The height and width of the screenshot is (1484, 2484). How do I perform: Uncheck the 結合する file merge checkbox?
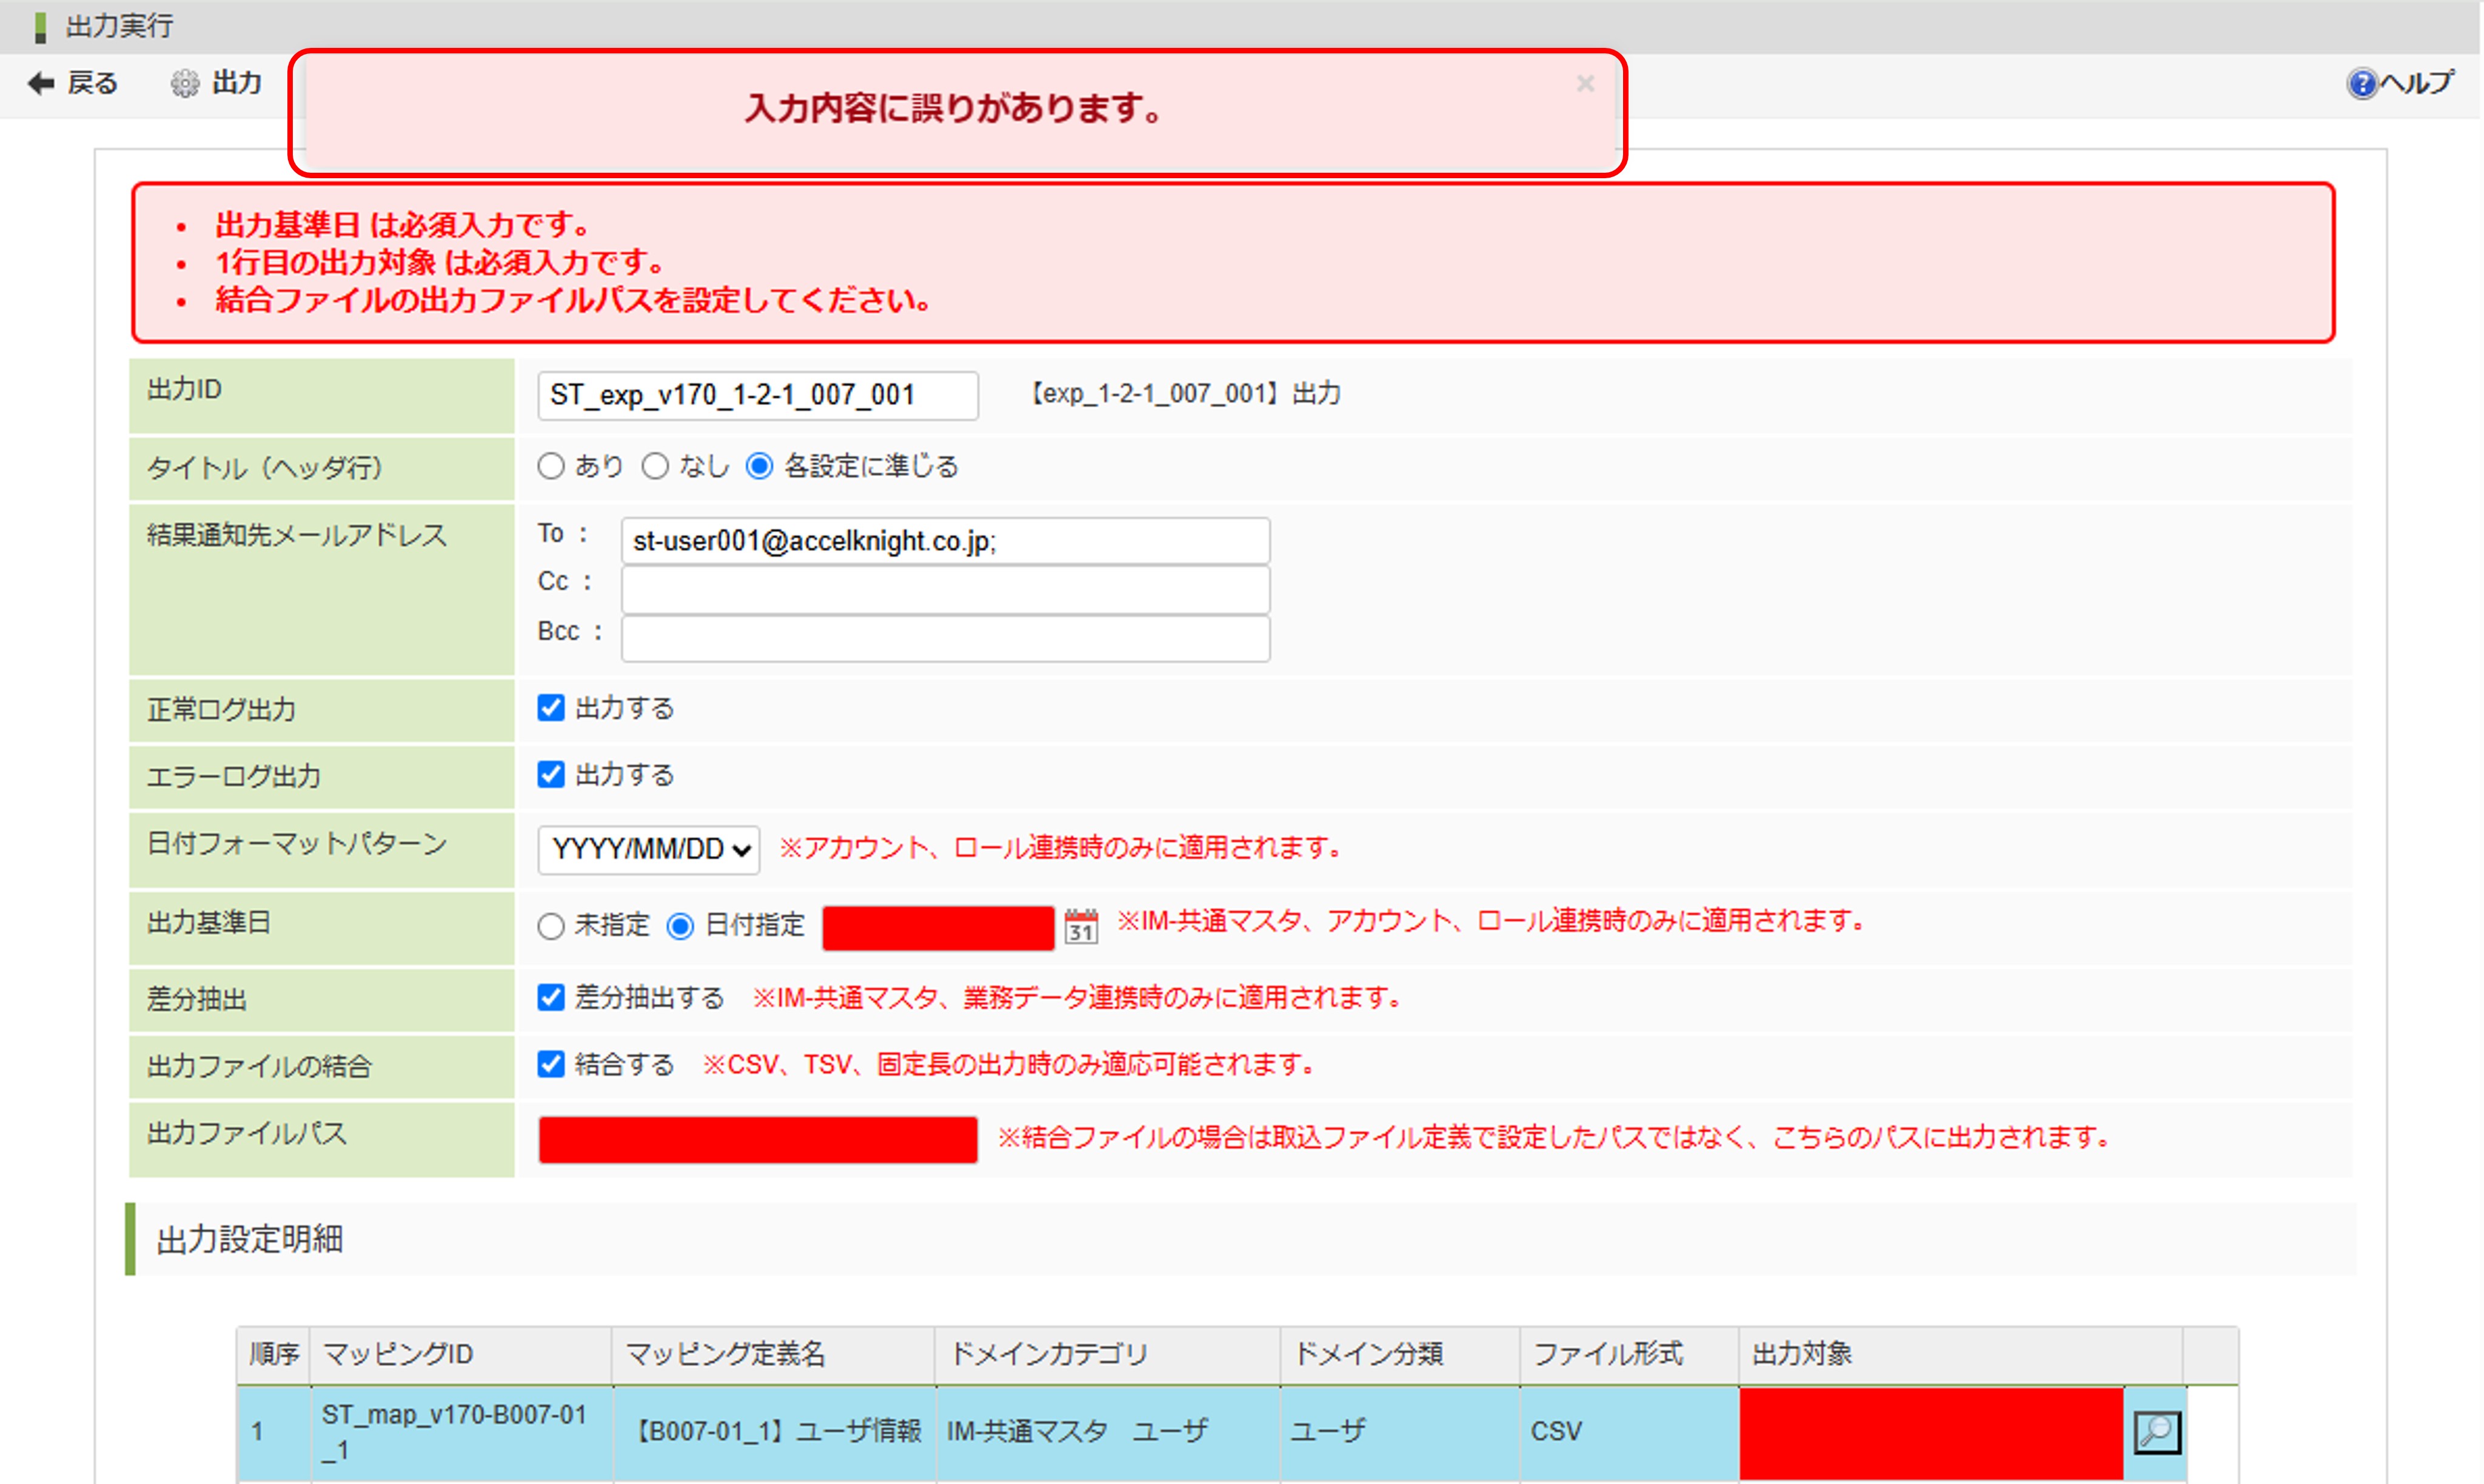(x=551, y=1064)
